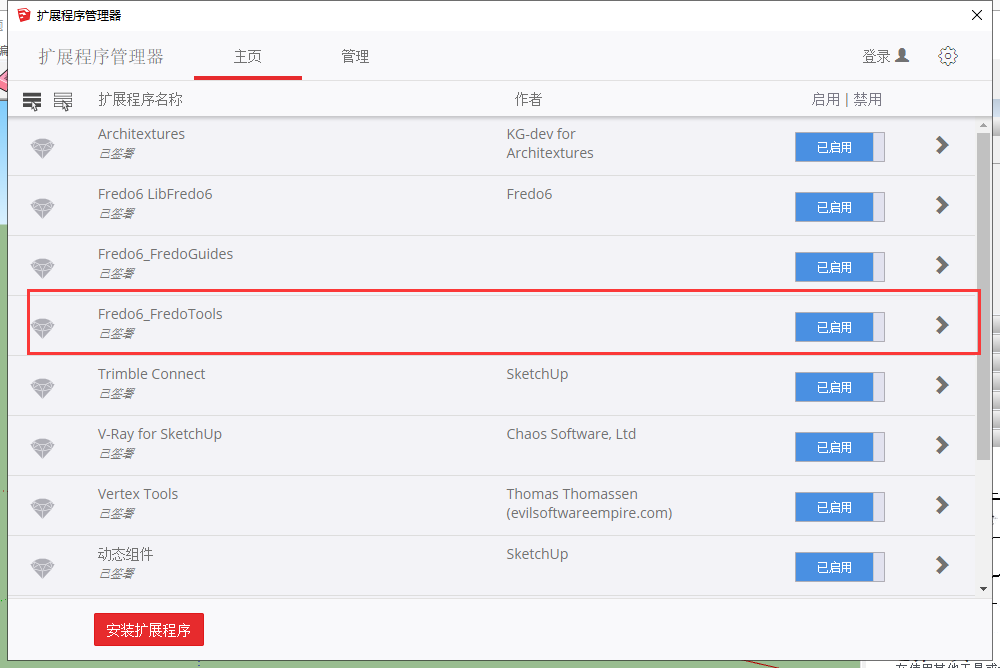This screenshot has width=1000, height=668.
Task: Click the Fredo6 LibFredo6 extension icon
Action: tap(42, 206)
